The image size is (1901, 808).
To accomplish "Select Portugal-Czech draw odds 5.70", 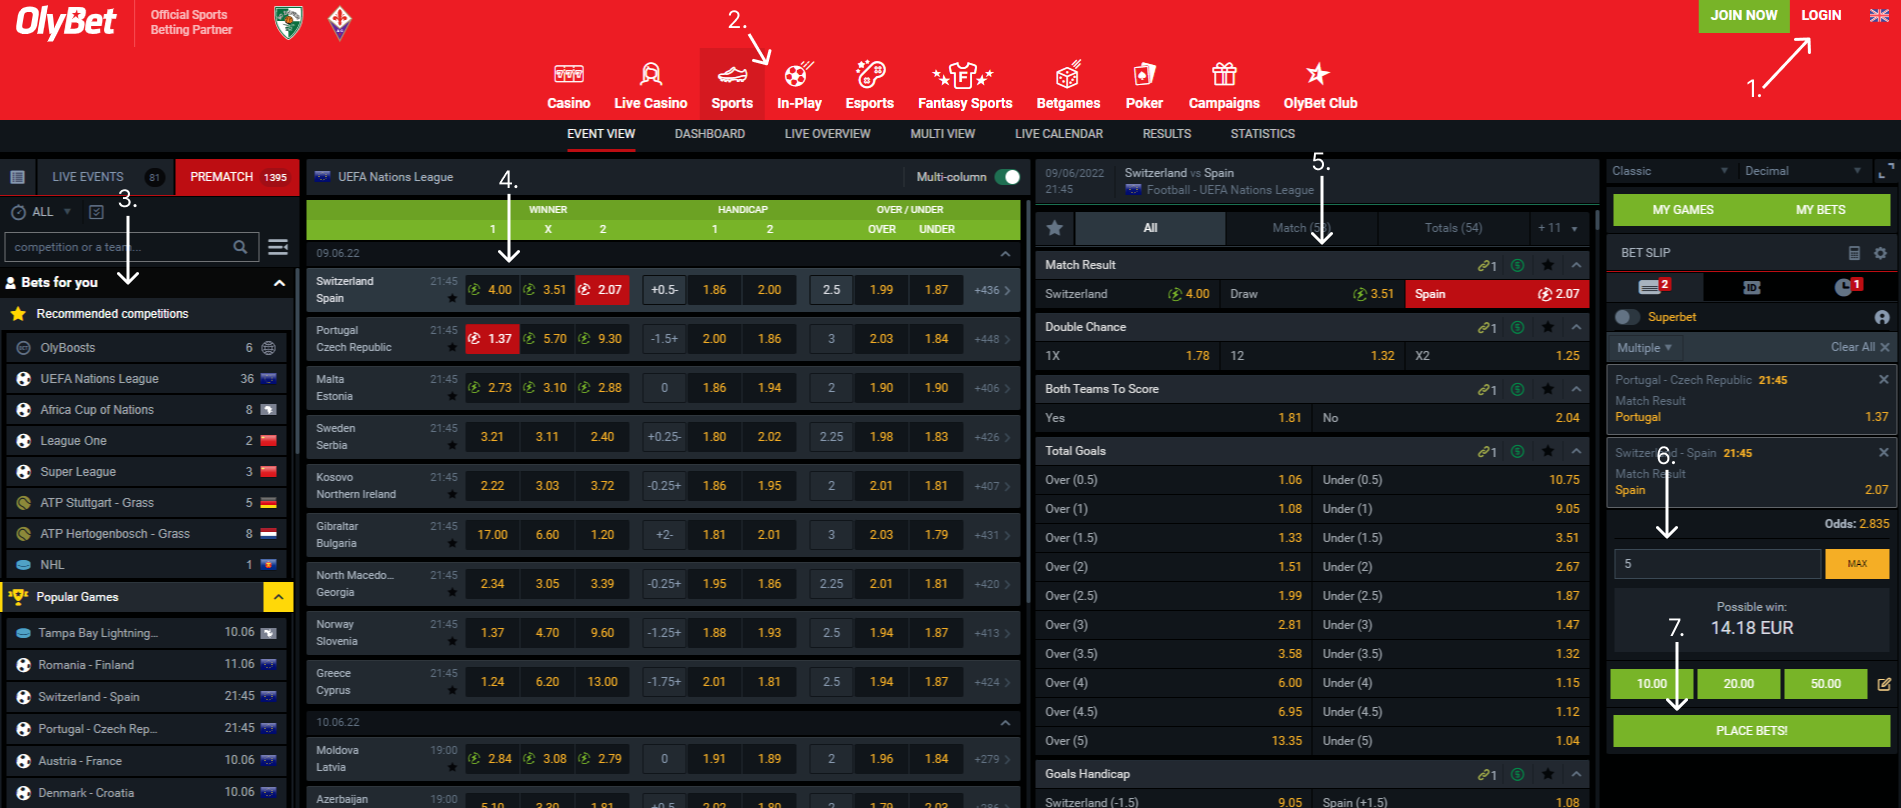I will pyautogui.click(x=546, y=339).
